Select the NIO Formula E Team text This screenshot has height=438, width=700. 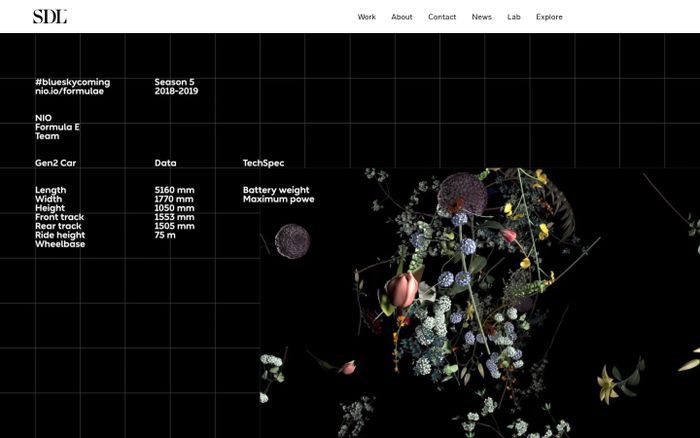pos(57,127)
